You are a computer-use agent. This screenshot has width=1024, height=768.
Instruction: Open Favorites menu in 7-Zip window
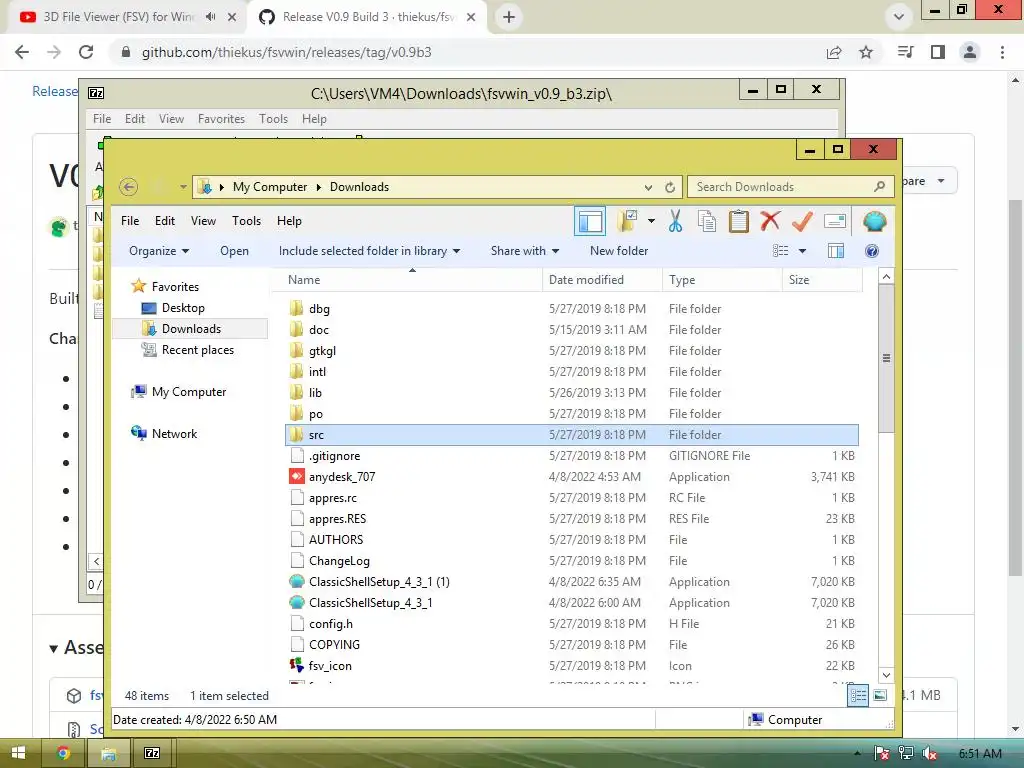[221, 119]
